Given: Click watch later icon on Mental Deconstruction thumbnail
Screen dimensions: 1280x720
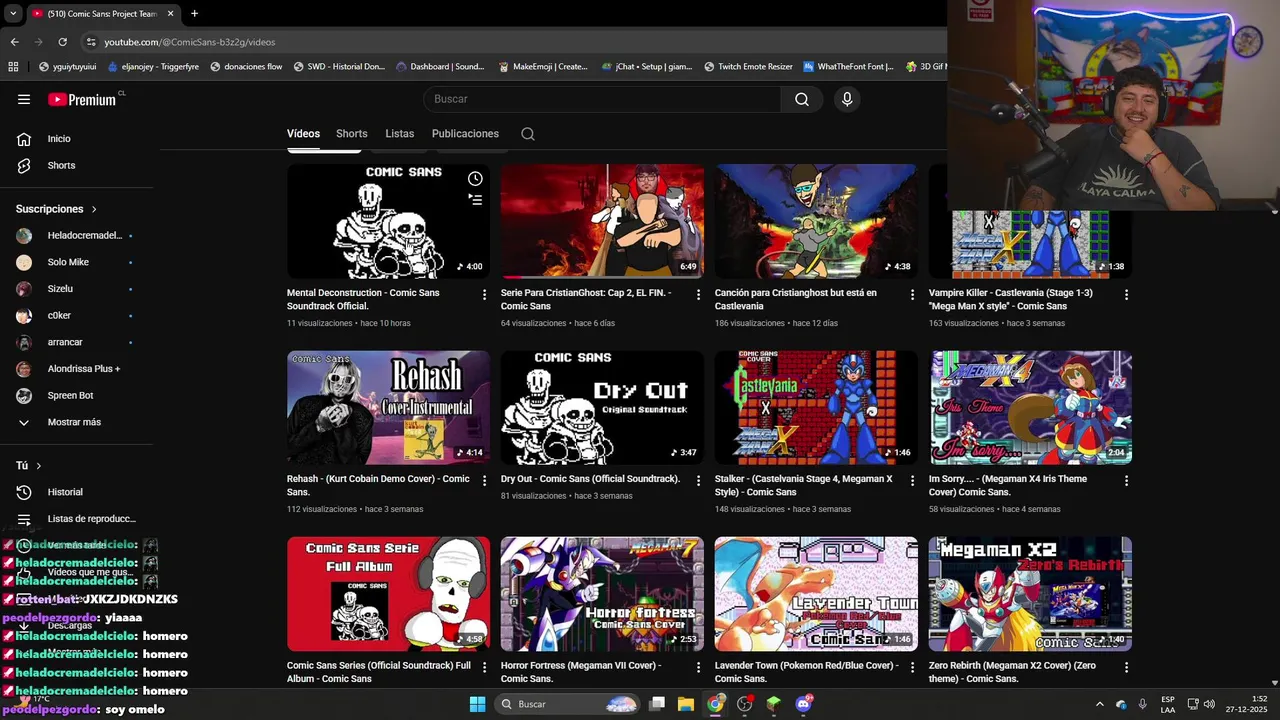Looking at the screenshot, I should click(475, 179).
